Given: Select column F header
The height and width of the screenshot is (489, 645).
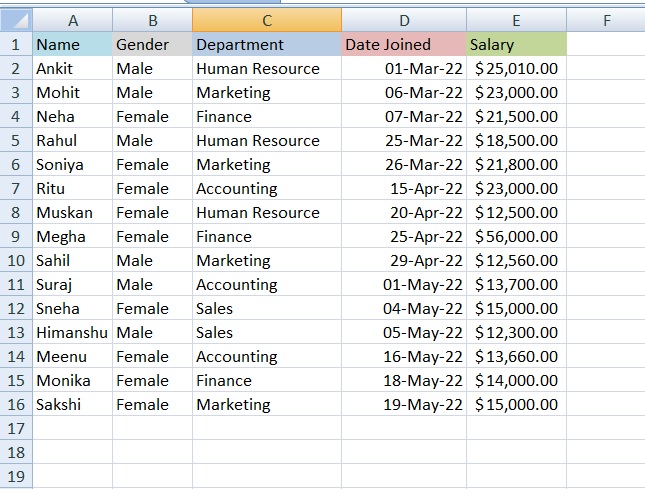Looking at the screenshot, I should 606,20.
